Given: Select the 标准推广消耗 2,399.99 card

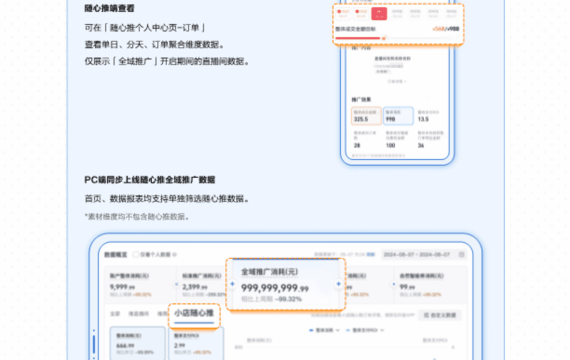Looking at the screenshot, I should pos(202,285).
